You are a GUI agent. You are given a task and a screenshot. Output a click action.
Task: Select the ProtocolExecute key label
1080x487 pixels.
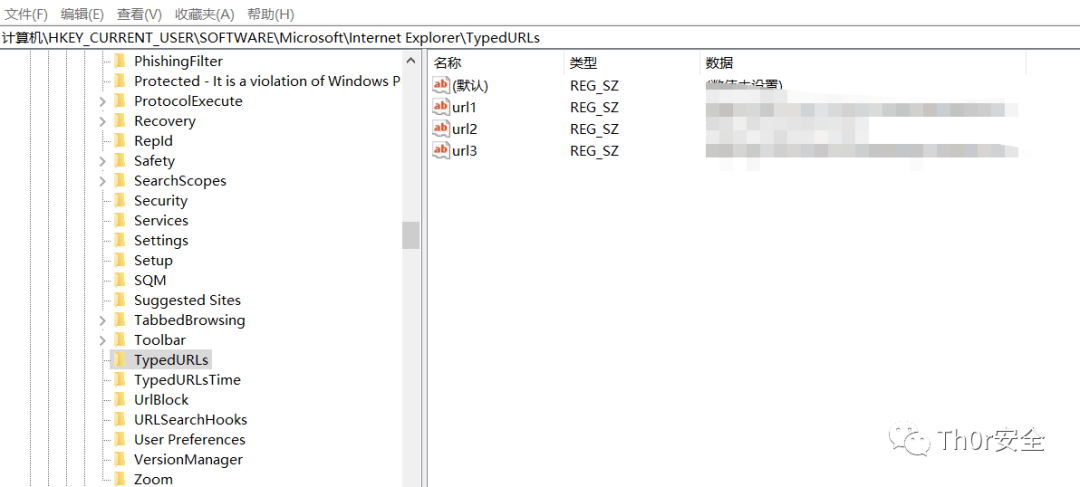click(188, 101)
